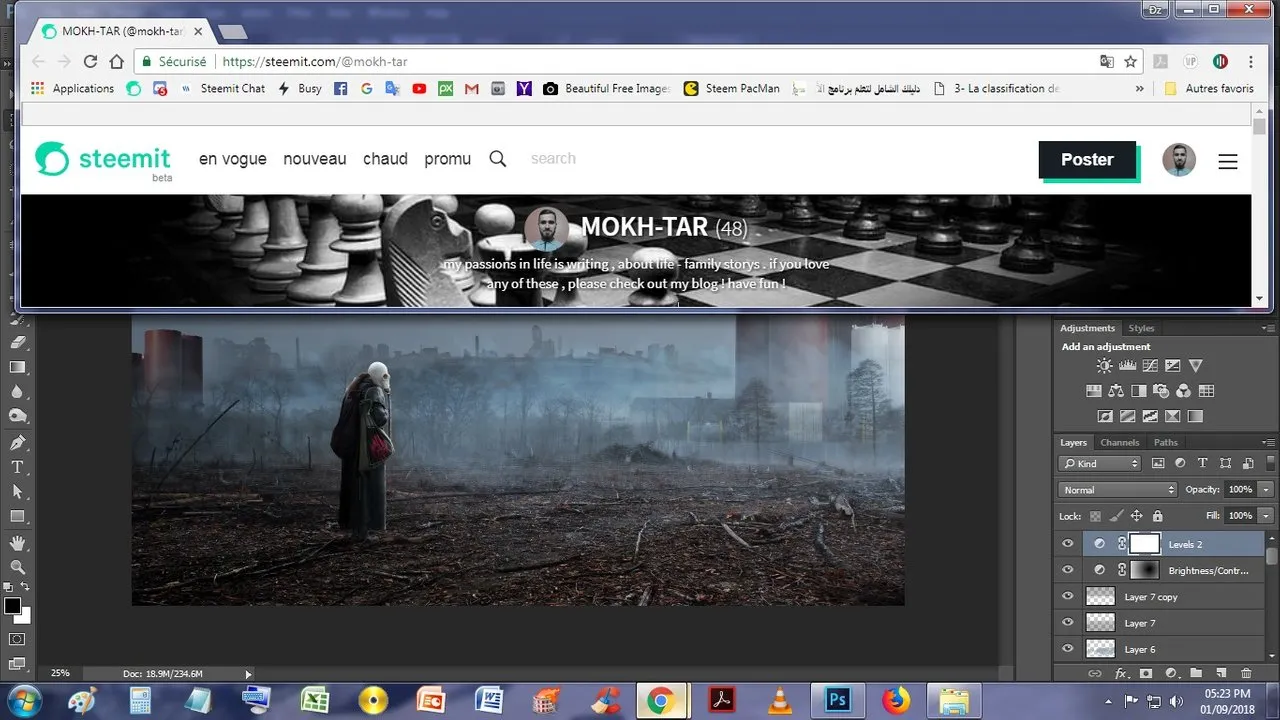Select the Adjustments panel tab
The width and height of the screenshot is (1280, 720).
[1088, 328]
